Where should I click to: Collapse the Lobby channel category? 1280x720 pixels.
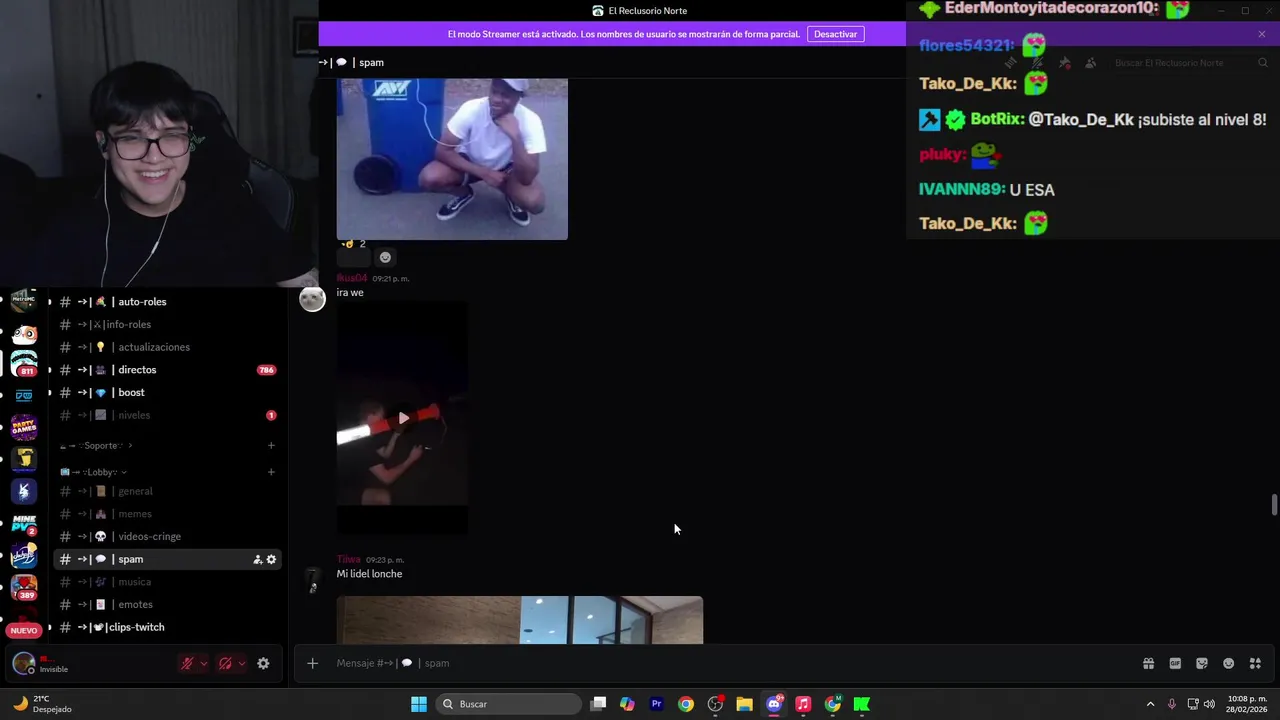93,472
